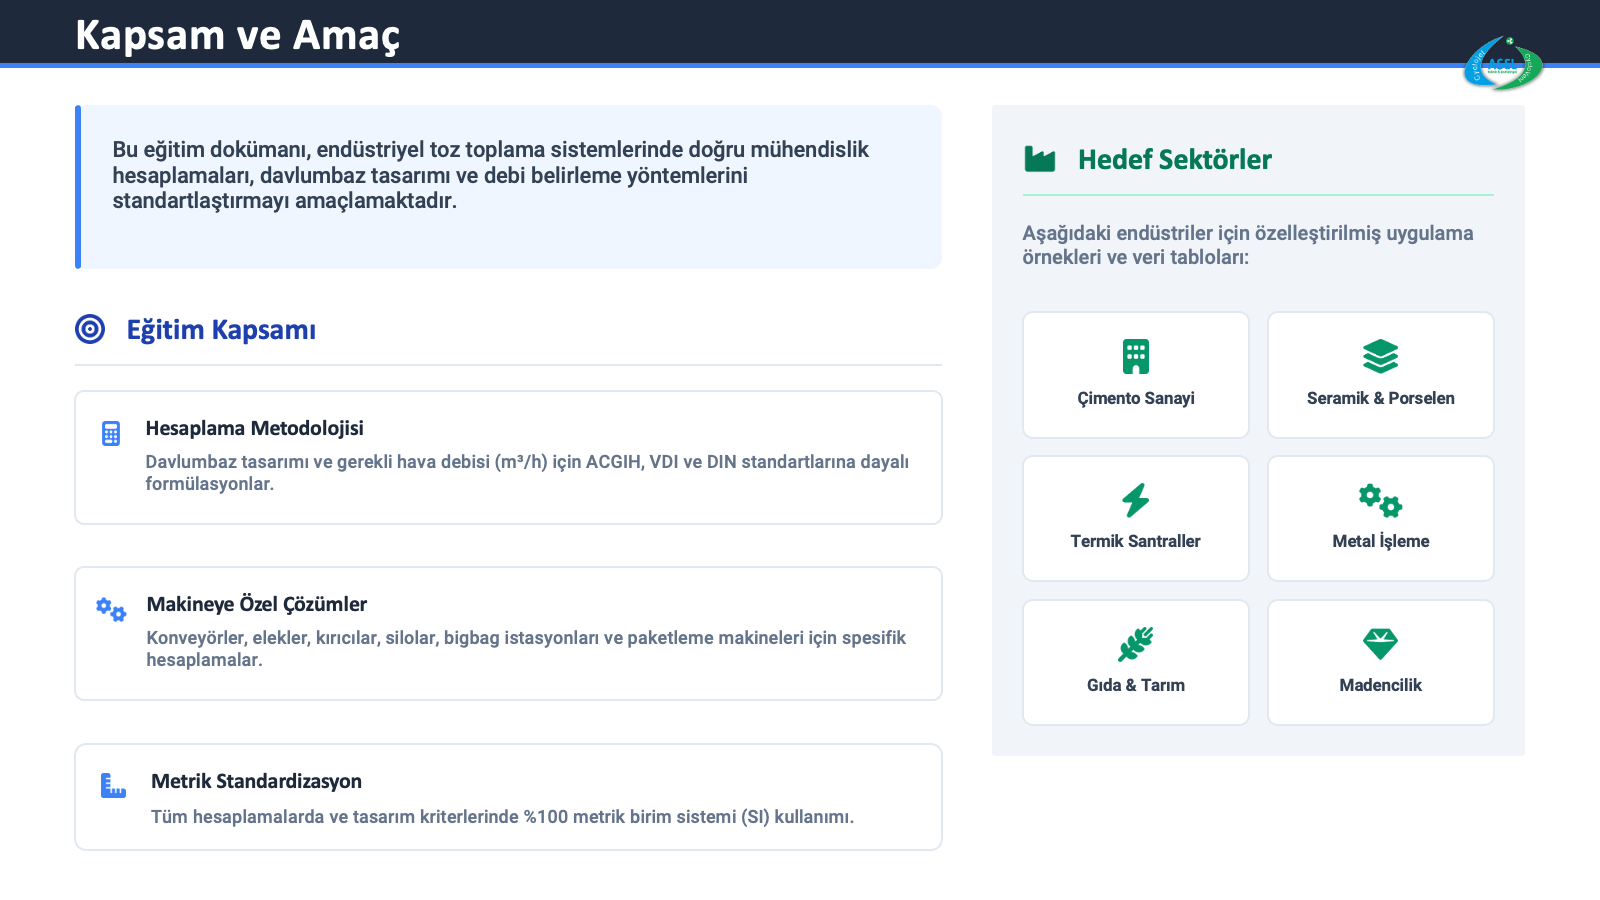
Task: Click the gem icon above Madencilik
Action: (1380, 644)
